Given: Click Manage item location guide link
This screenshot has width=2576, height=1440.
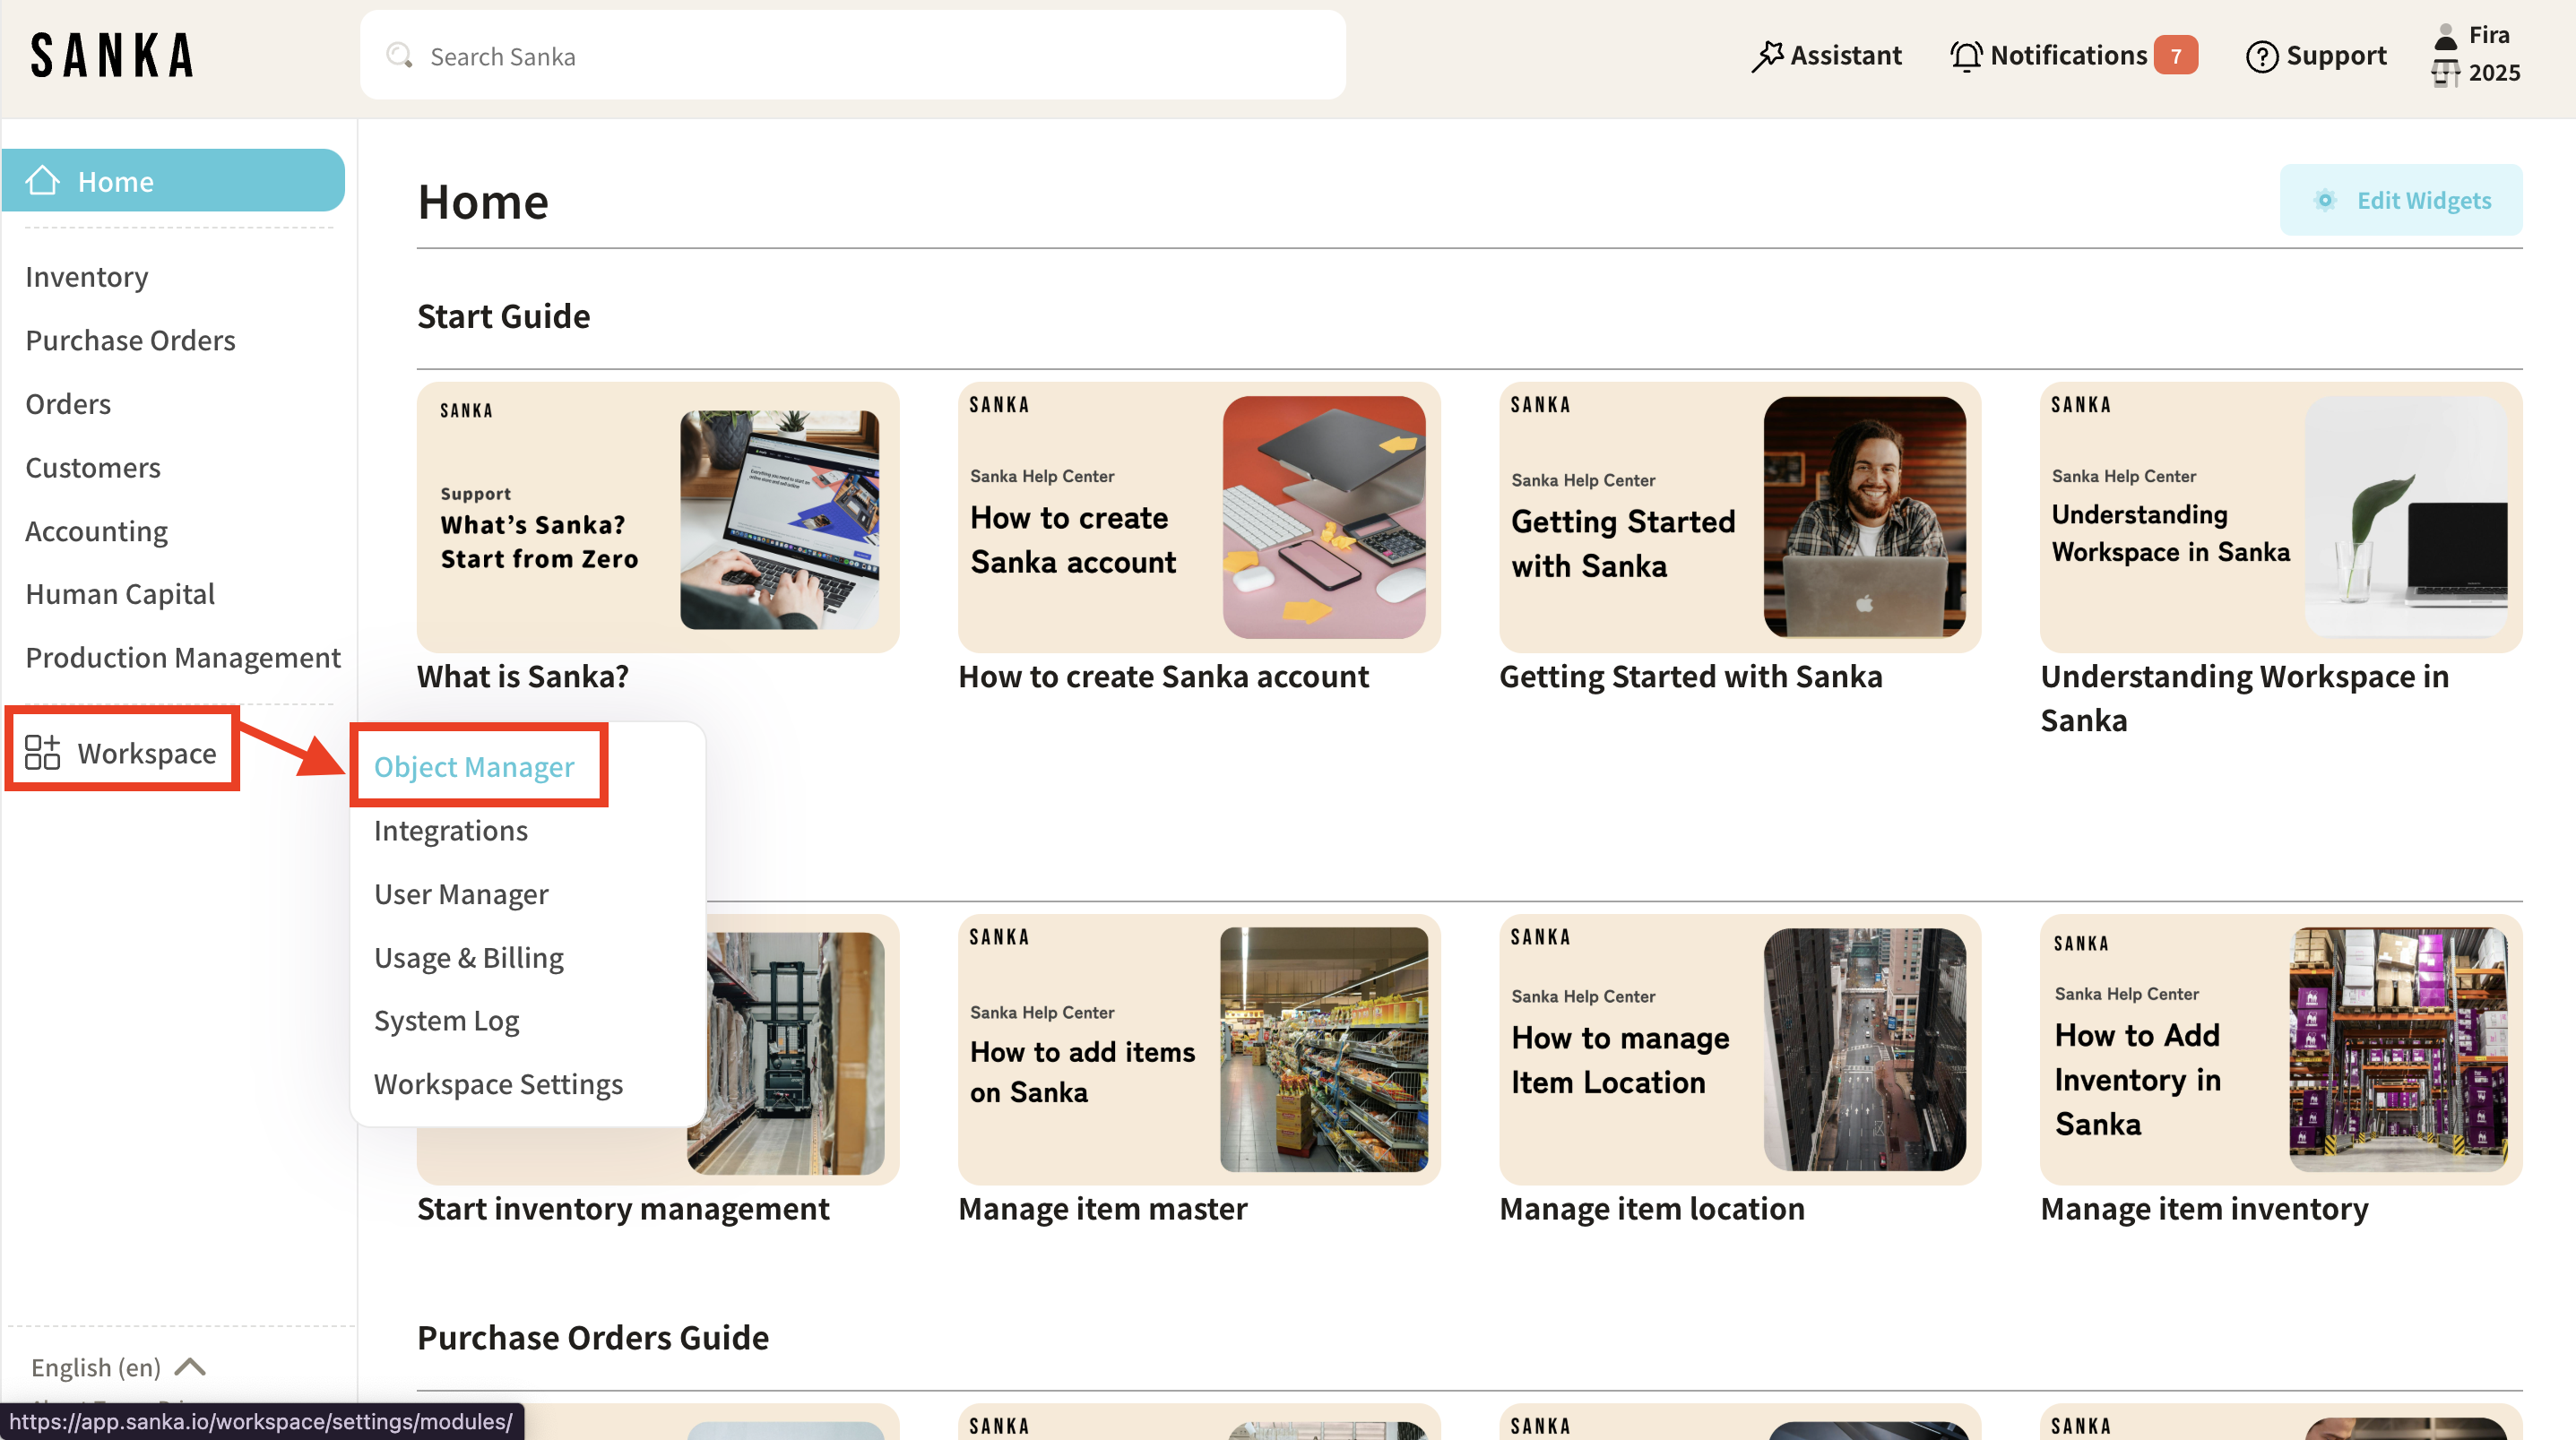Looking at the screenshot, I should (1652, 1208).
